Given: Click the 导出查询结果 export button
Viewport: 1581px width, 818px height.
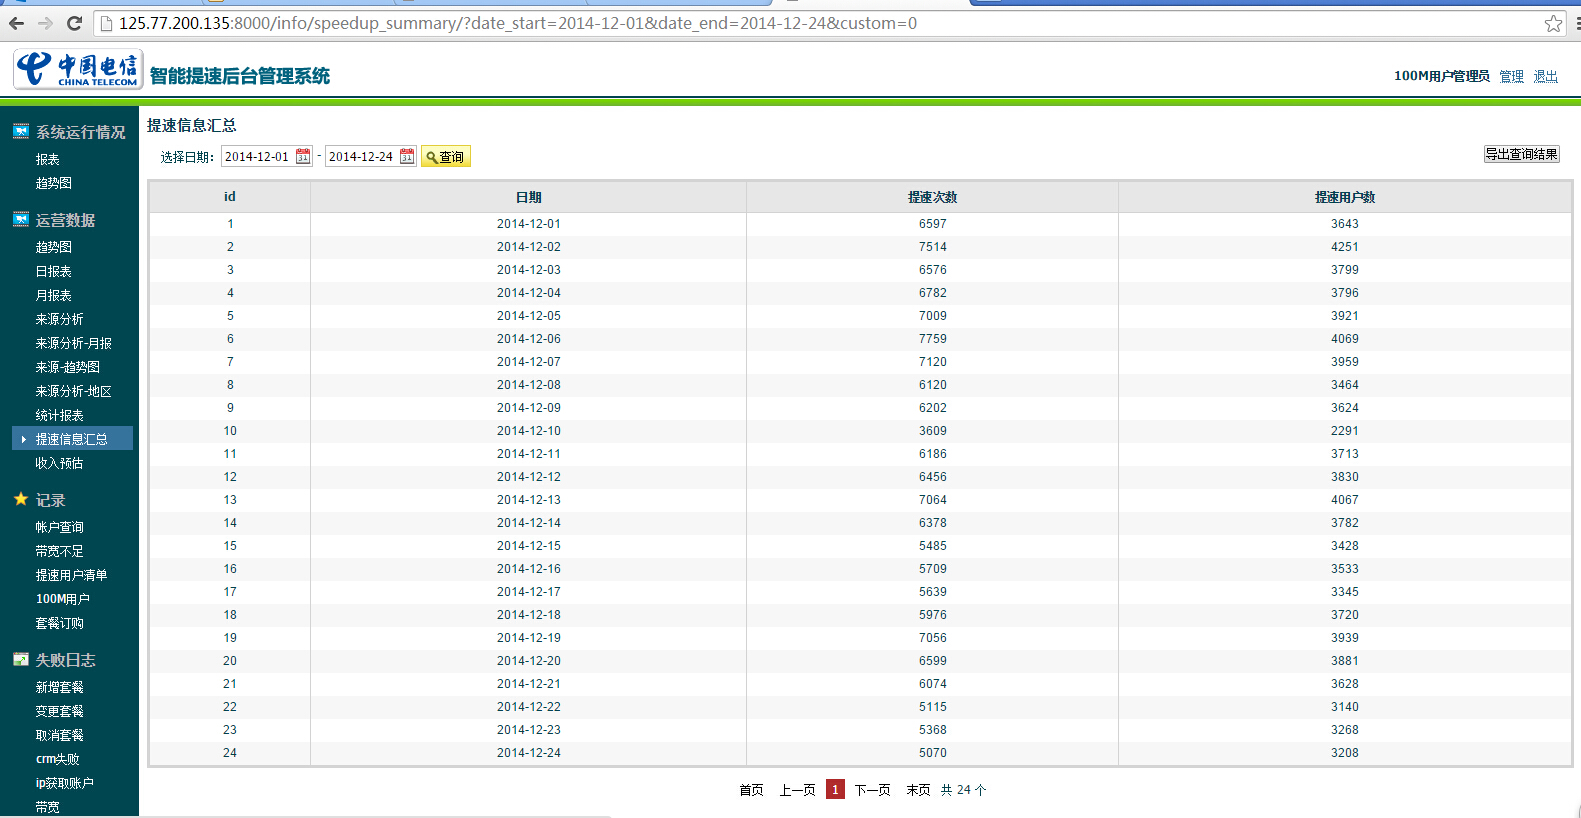Looking at the screenshot, I should pyautogui.click(x=1521, y=154).
